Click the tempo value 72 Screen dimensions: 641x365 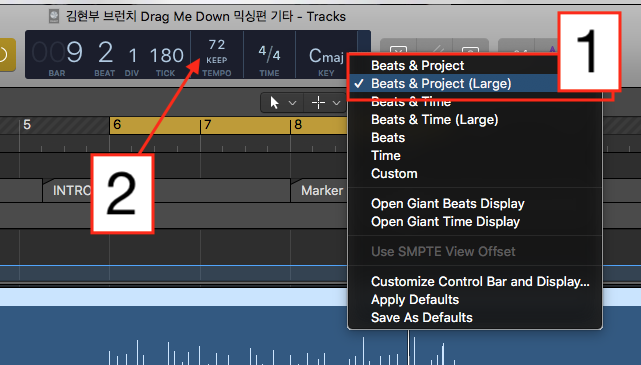pyautogui.click(x=217, y=45)
